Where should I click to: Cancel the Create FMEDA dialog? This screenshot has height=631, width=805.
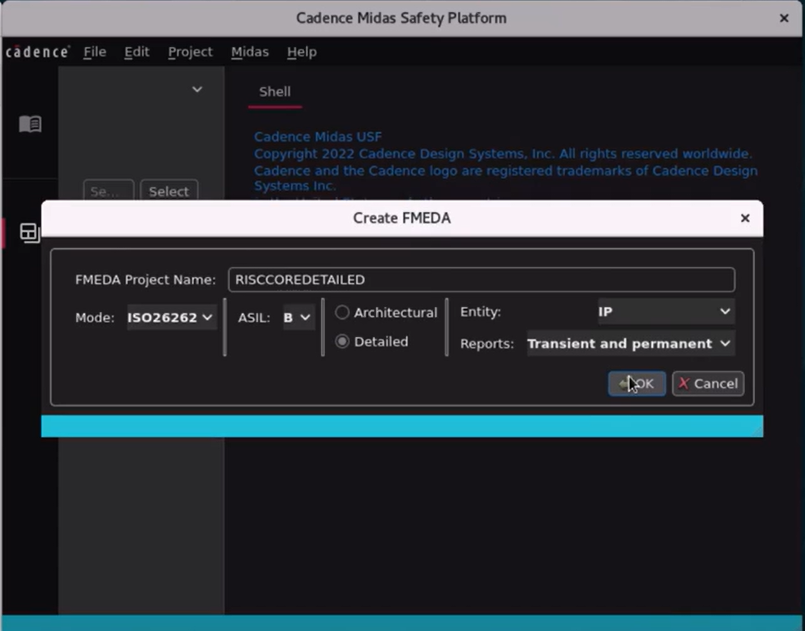point(707,383)
